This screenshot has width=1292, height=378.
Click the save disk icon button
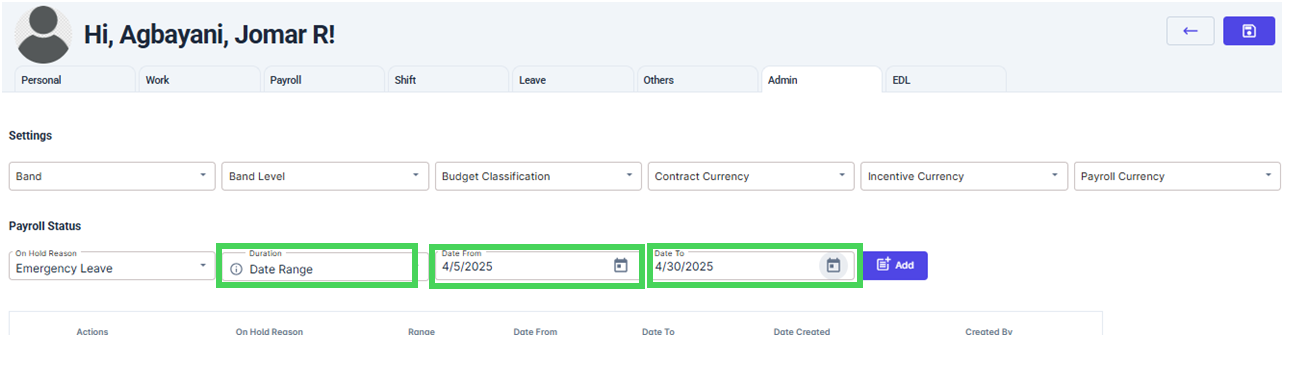(1249, 31)
